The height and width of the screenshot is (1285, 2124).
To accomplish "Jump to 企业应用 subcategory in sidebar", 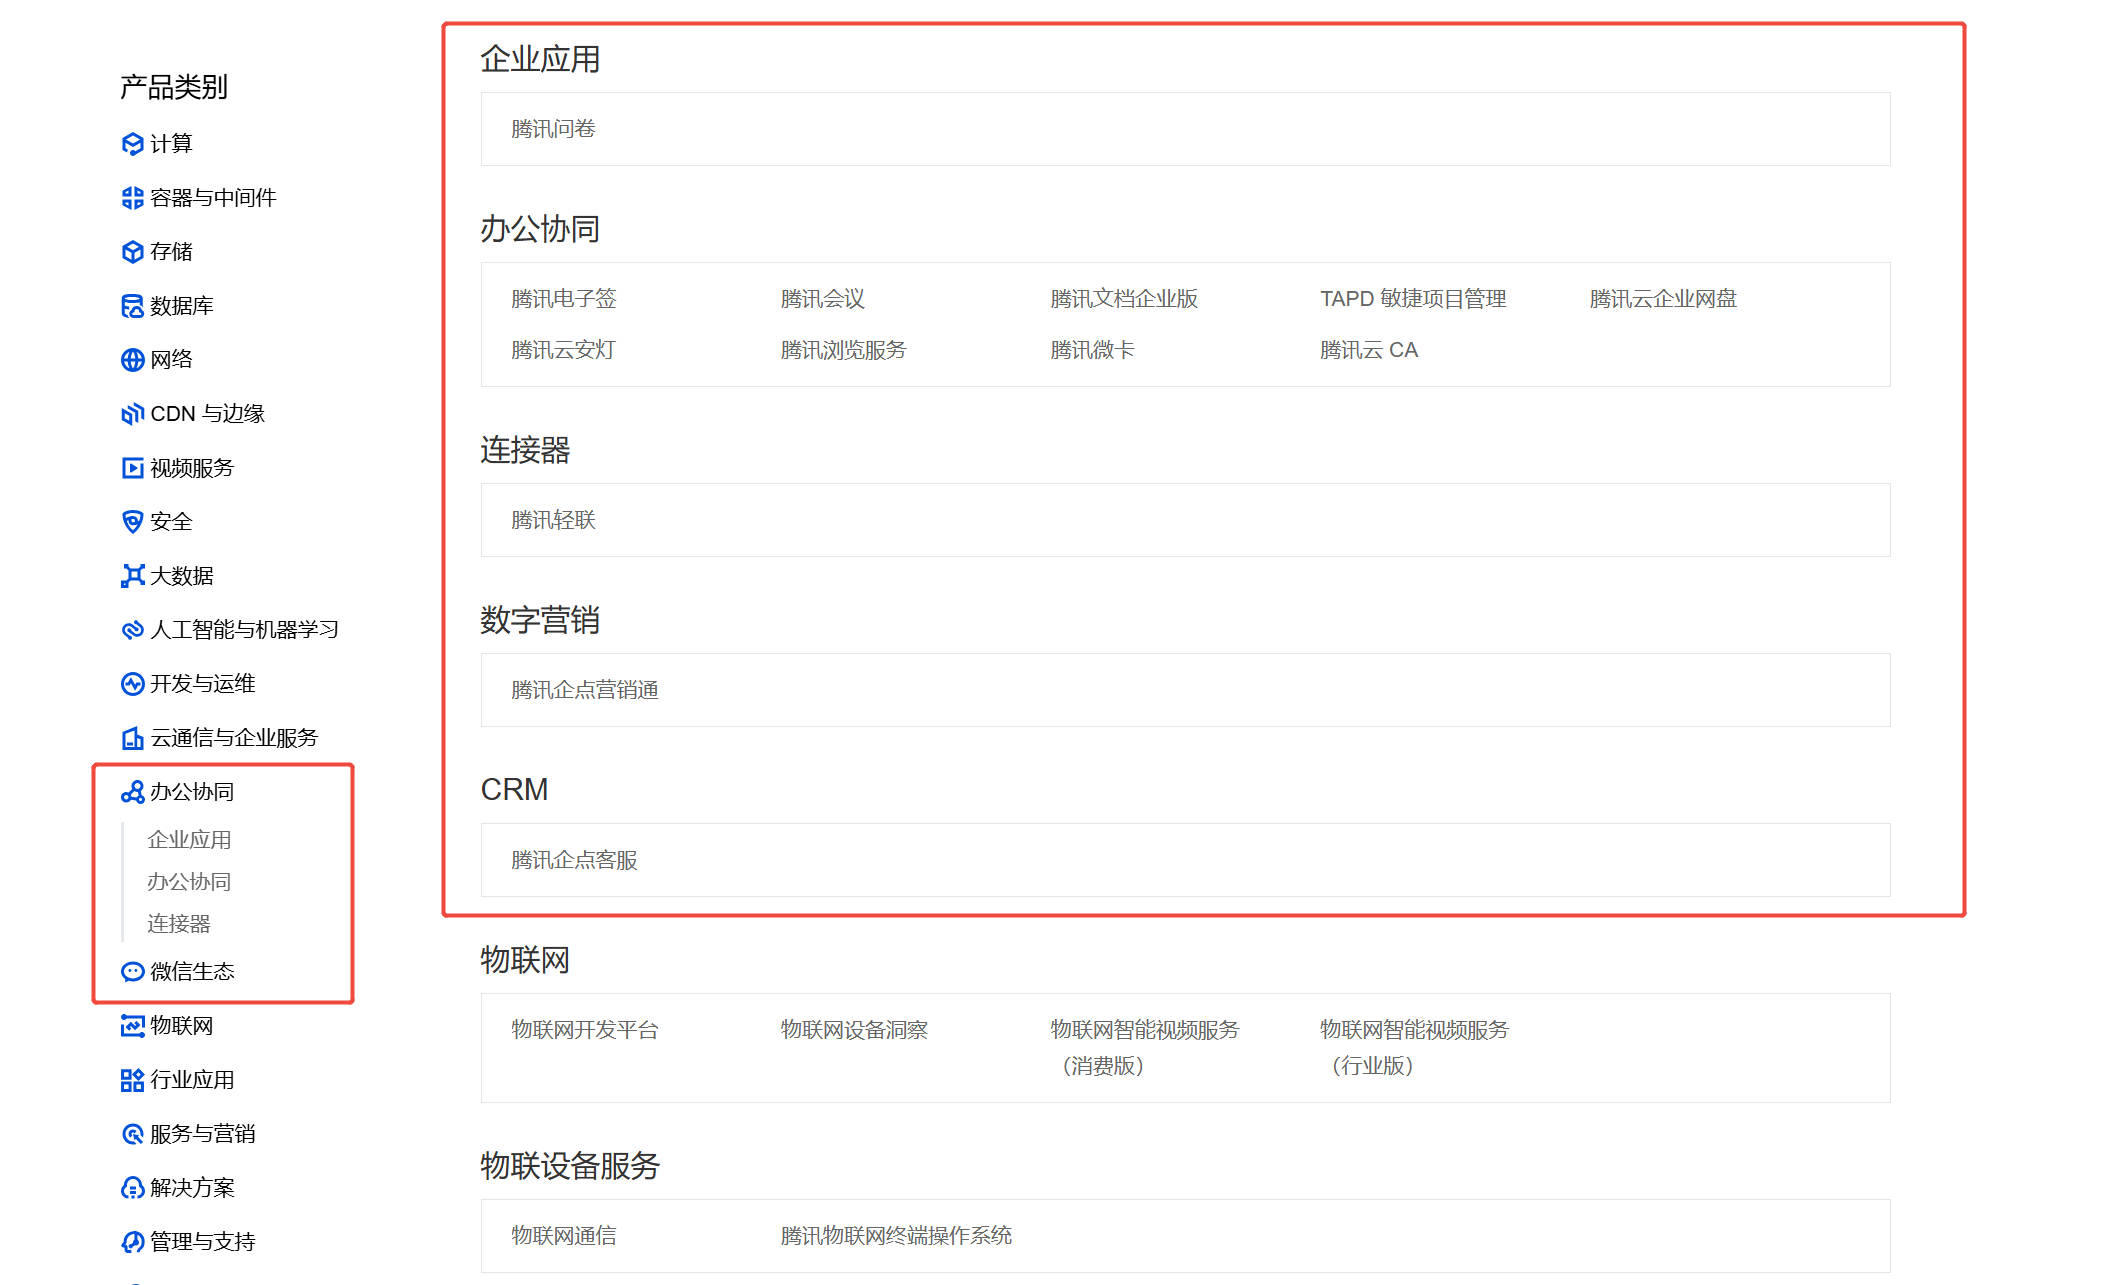I will click(x=189, y=840).
